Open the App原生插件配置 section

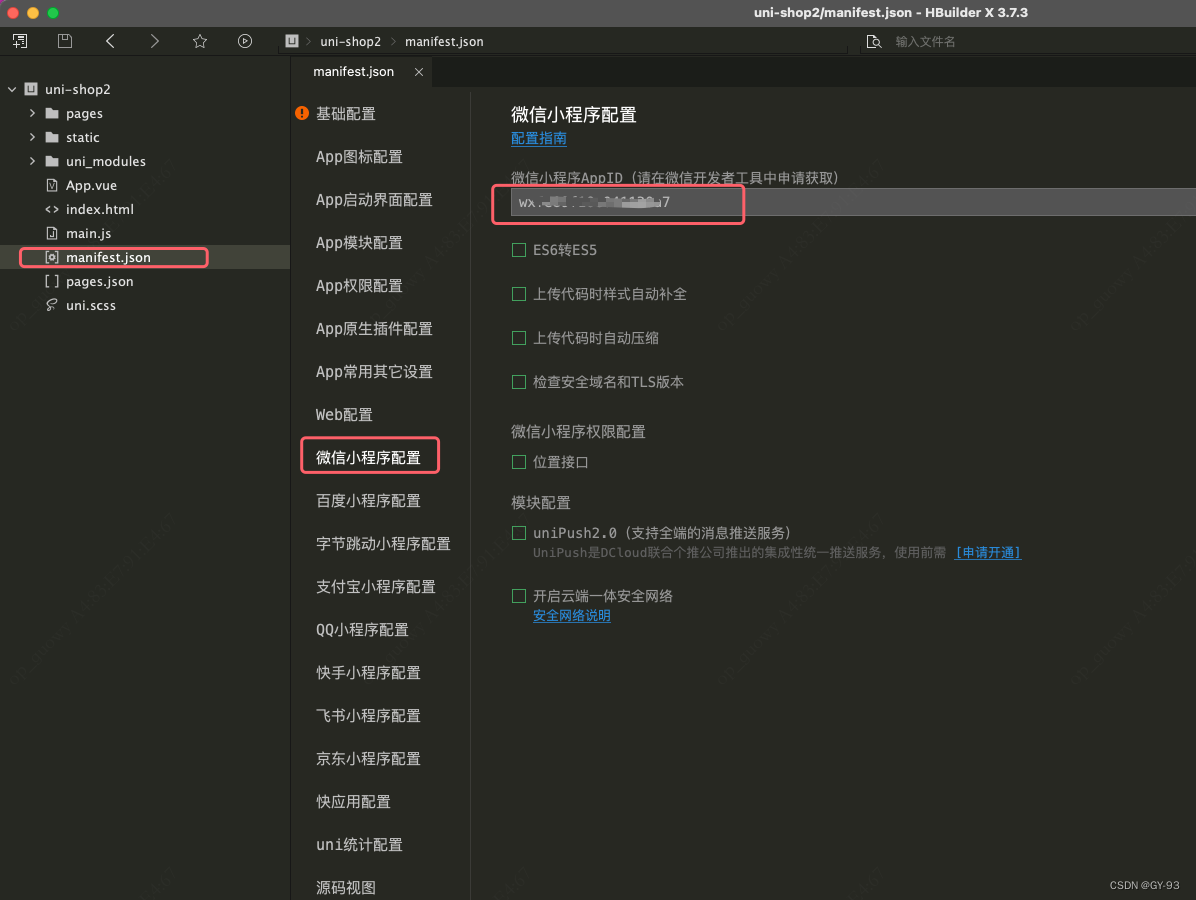pos(375,329)
